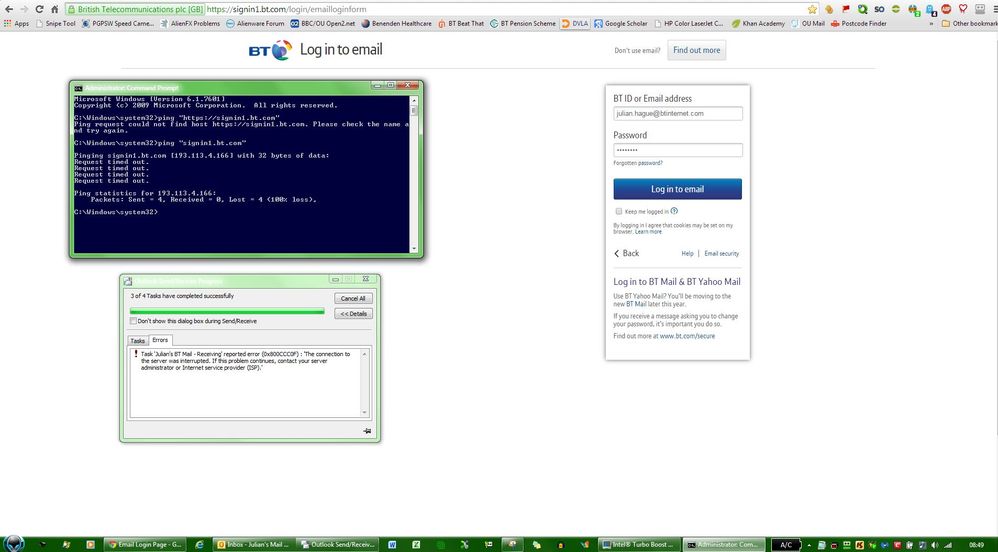Screen dimensions: 998x552
Task: Open the Snipe Tool bookmark
Action: 55,24
